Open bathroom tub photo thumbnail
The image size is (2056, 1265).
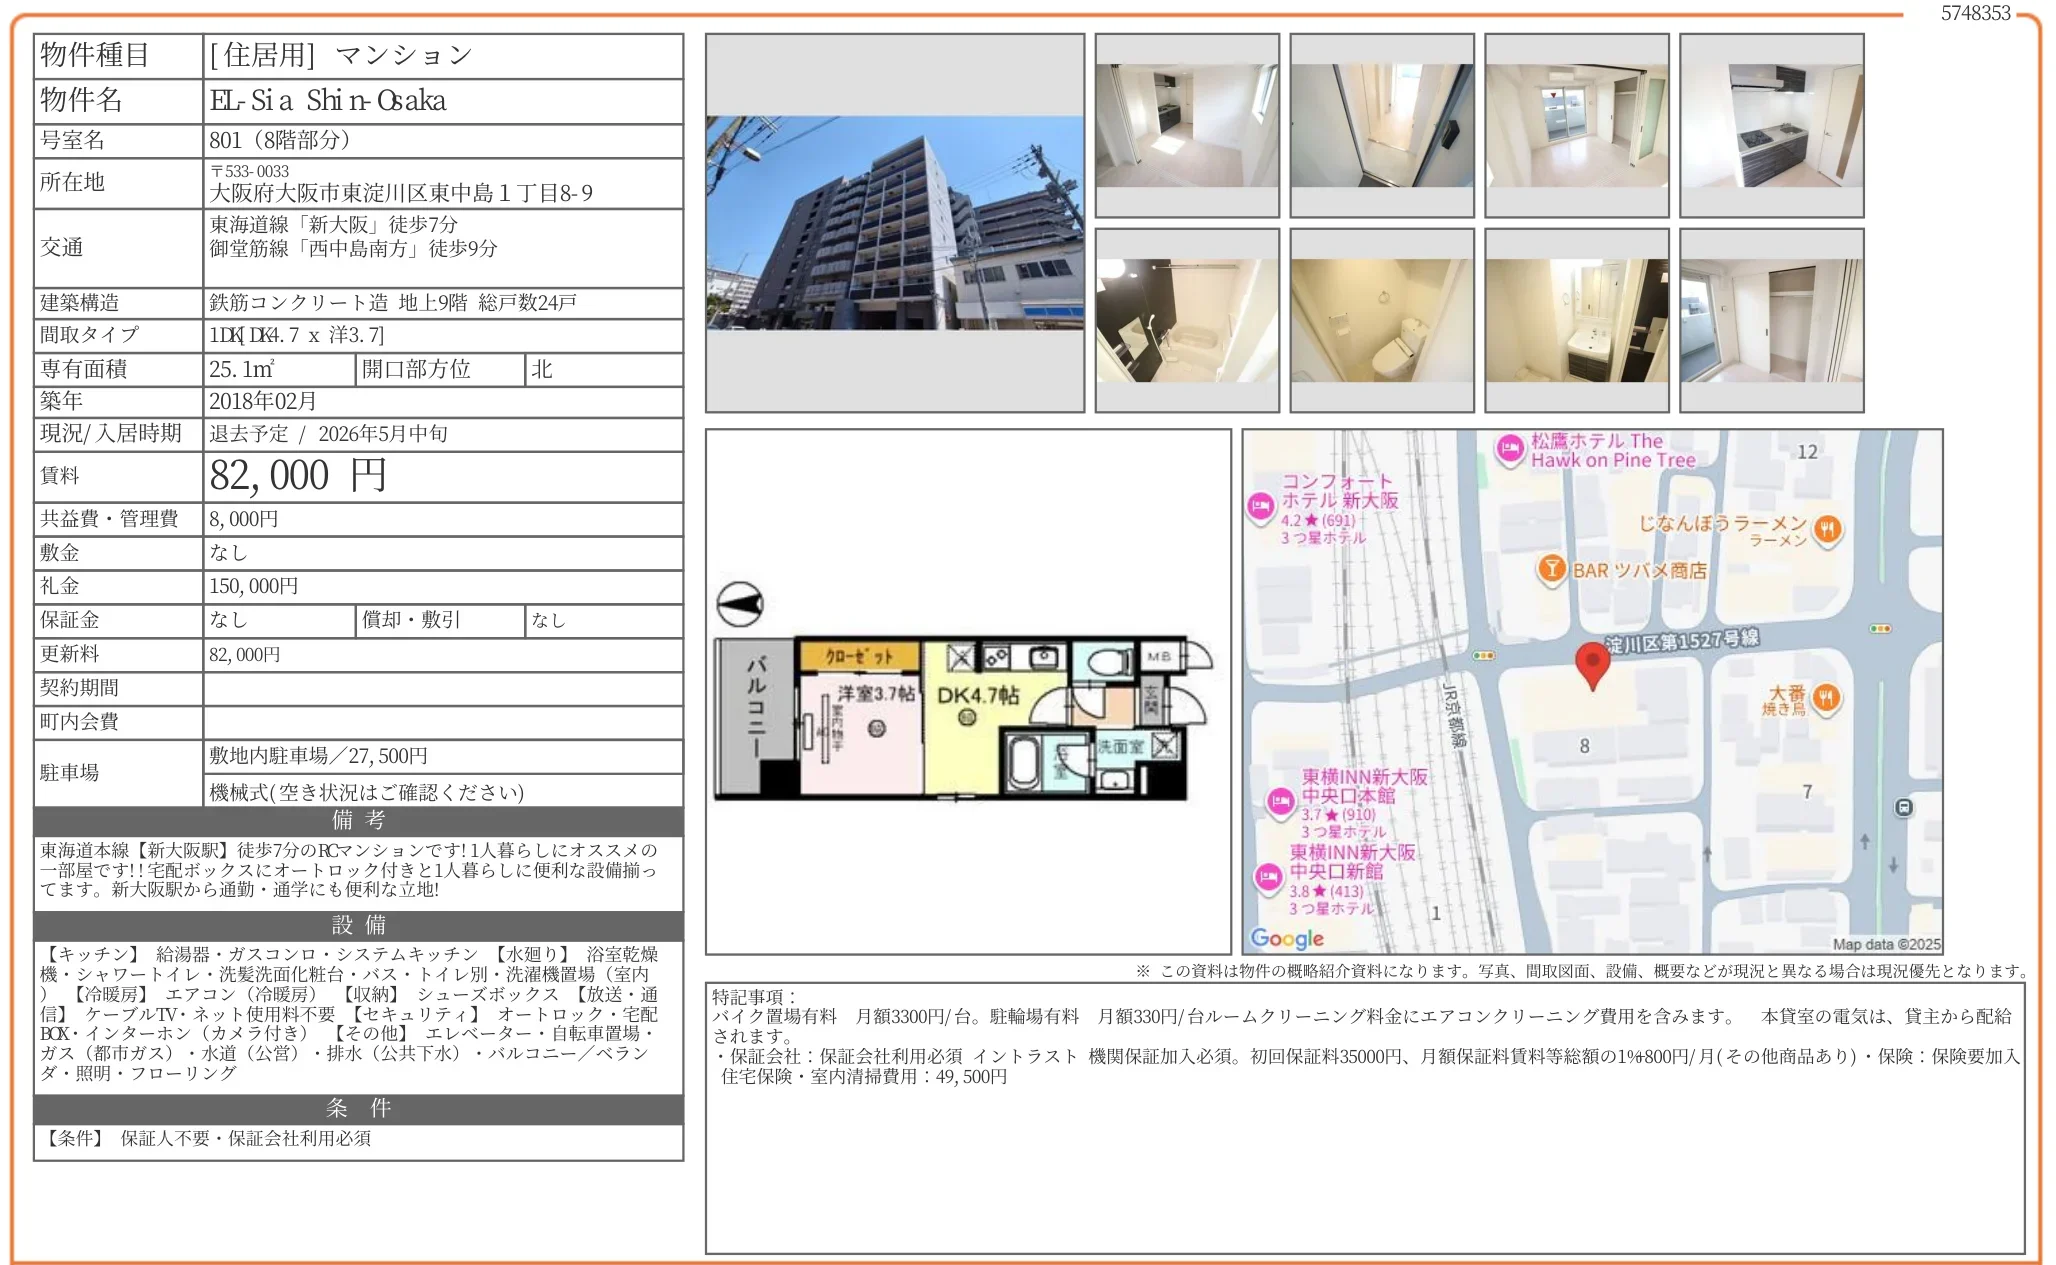tap(1186, 320)
